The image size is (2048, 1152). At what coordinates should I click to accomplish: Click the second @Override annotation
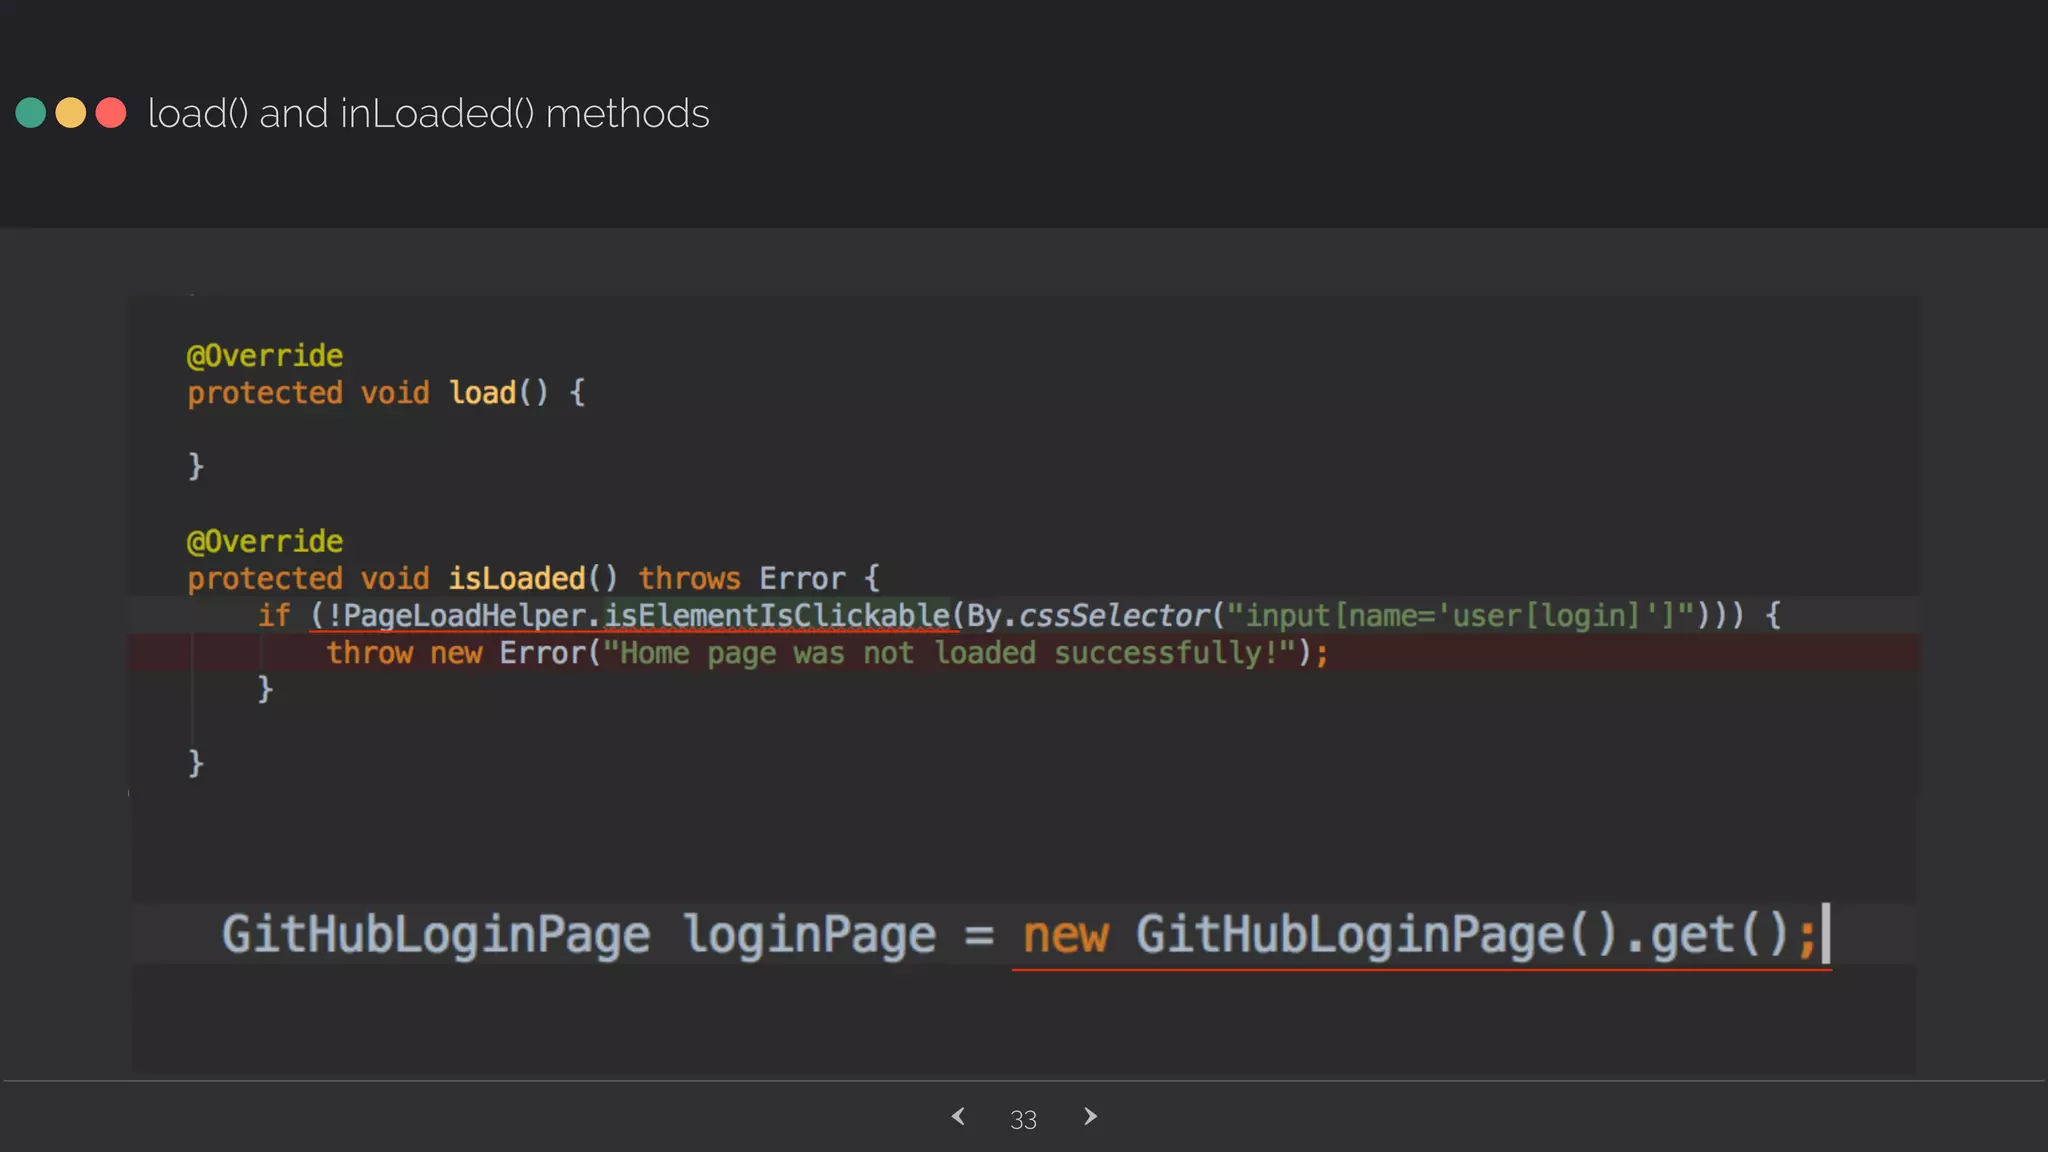tap(265, 542)
